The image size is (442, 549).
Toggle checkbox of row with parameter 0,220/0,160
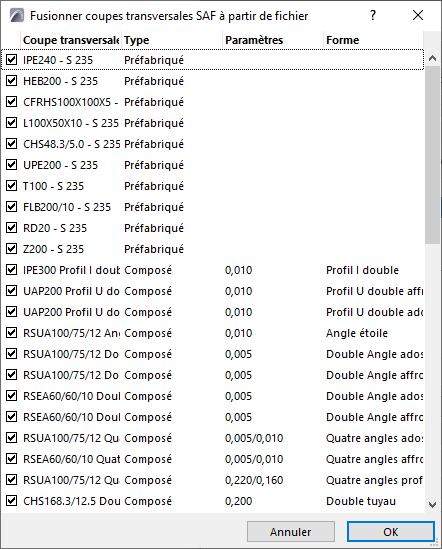coord(12,480)
